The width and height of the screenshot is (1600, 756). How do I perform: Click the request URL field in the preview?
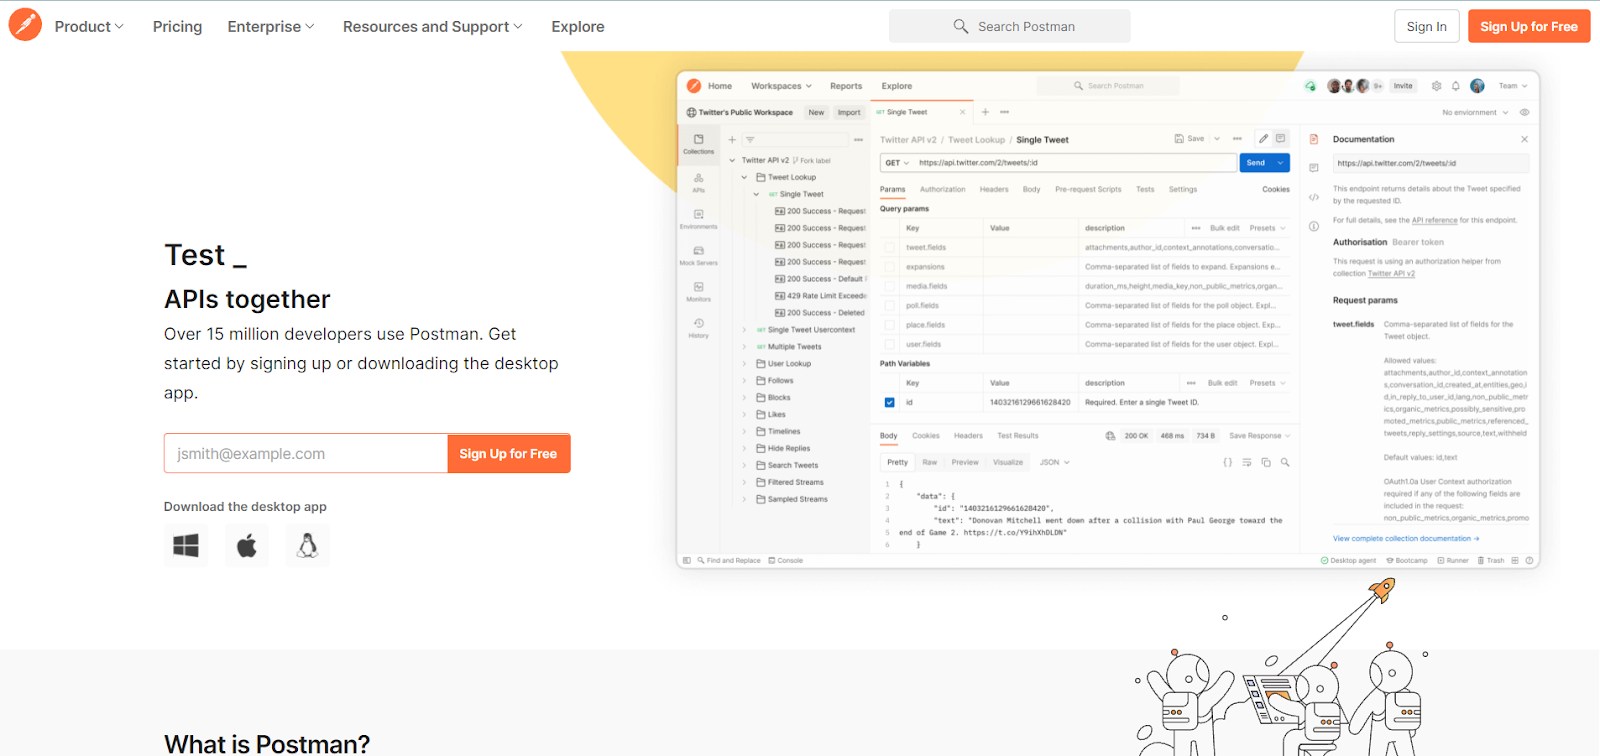(x=1075, y=163)
